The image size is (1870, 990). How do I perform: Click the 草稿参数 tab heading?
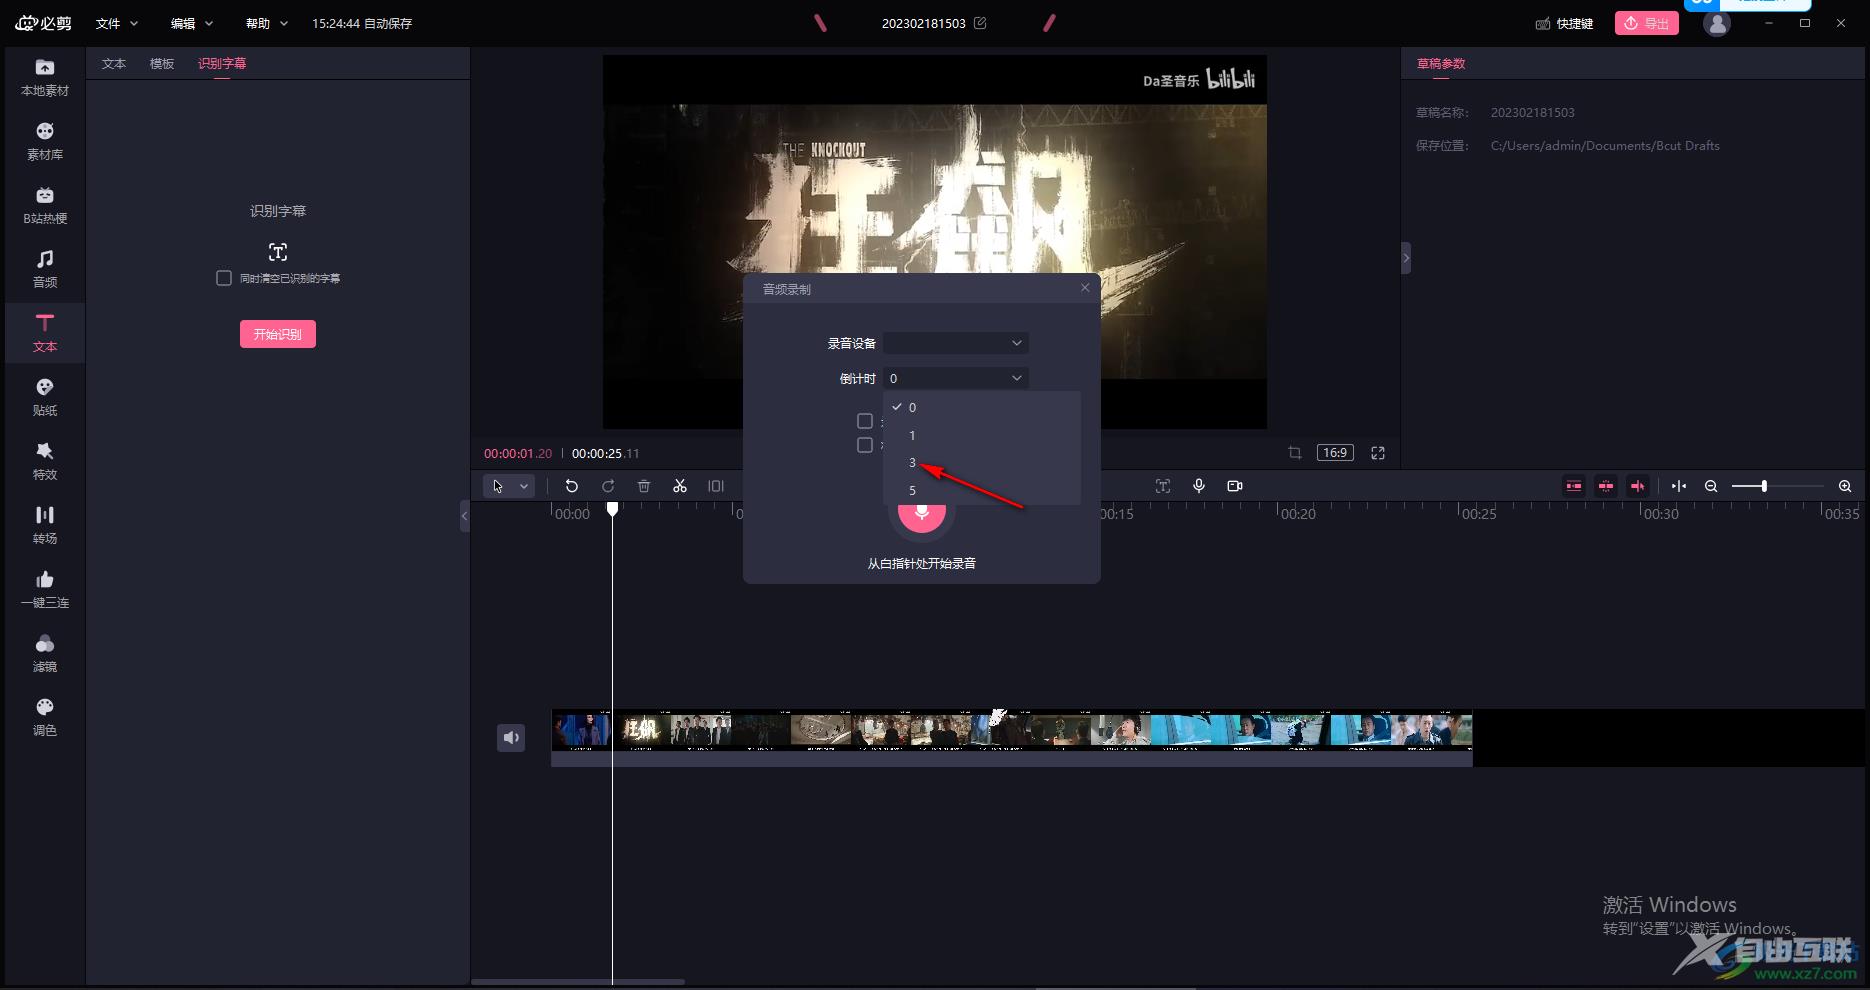click(x=1441, y=63)
